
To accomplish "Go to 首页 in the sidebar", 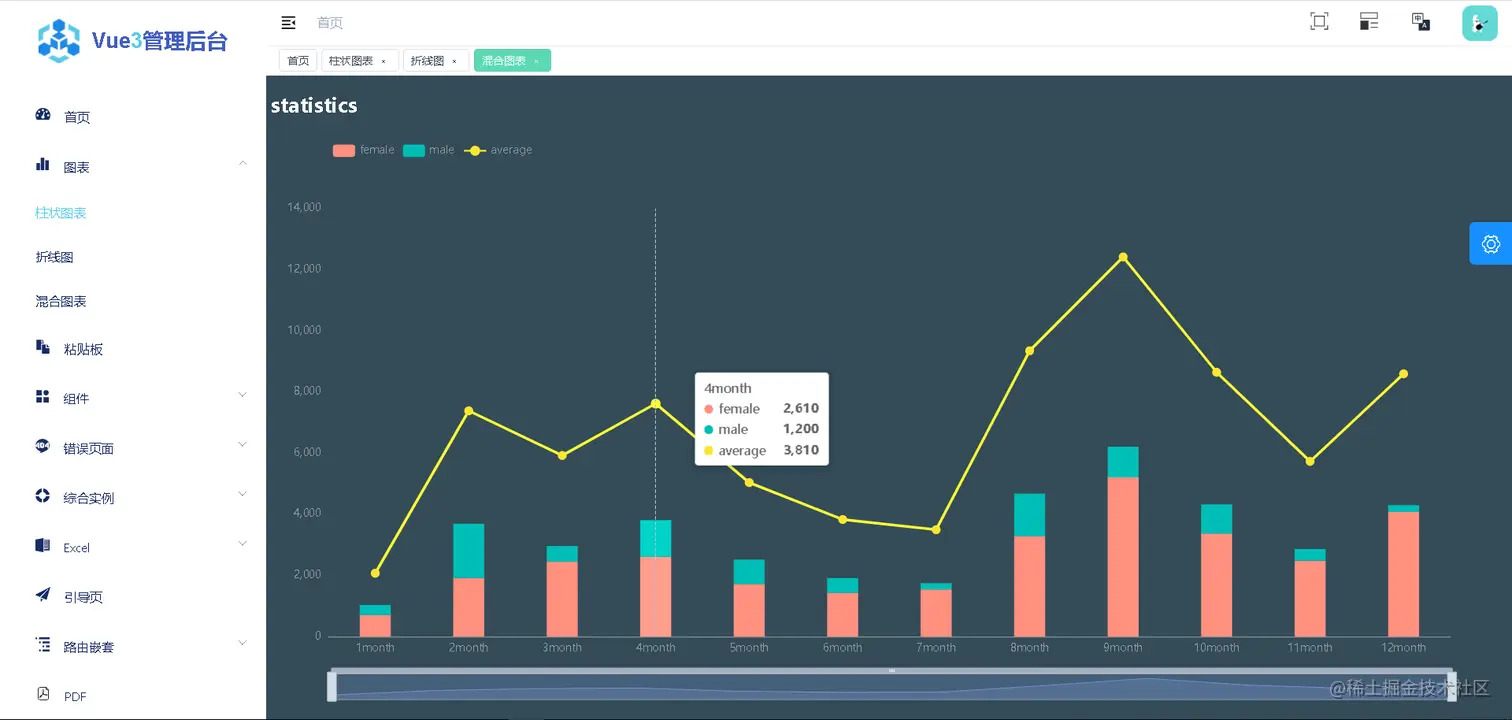I will (x=77, y=117).
